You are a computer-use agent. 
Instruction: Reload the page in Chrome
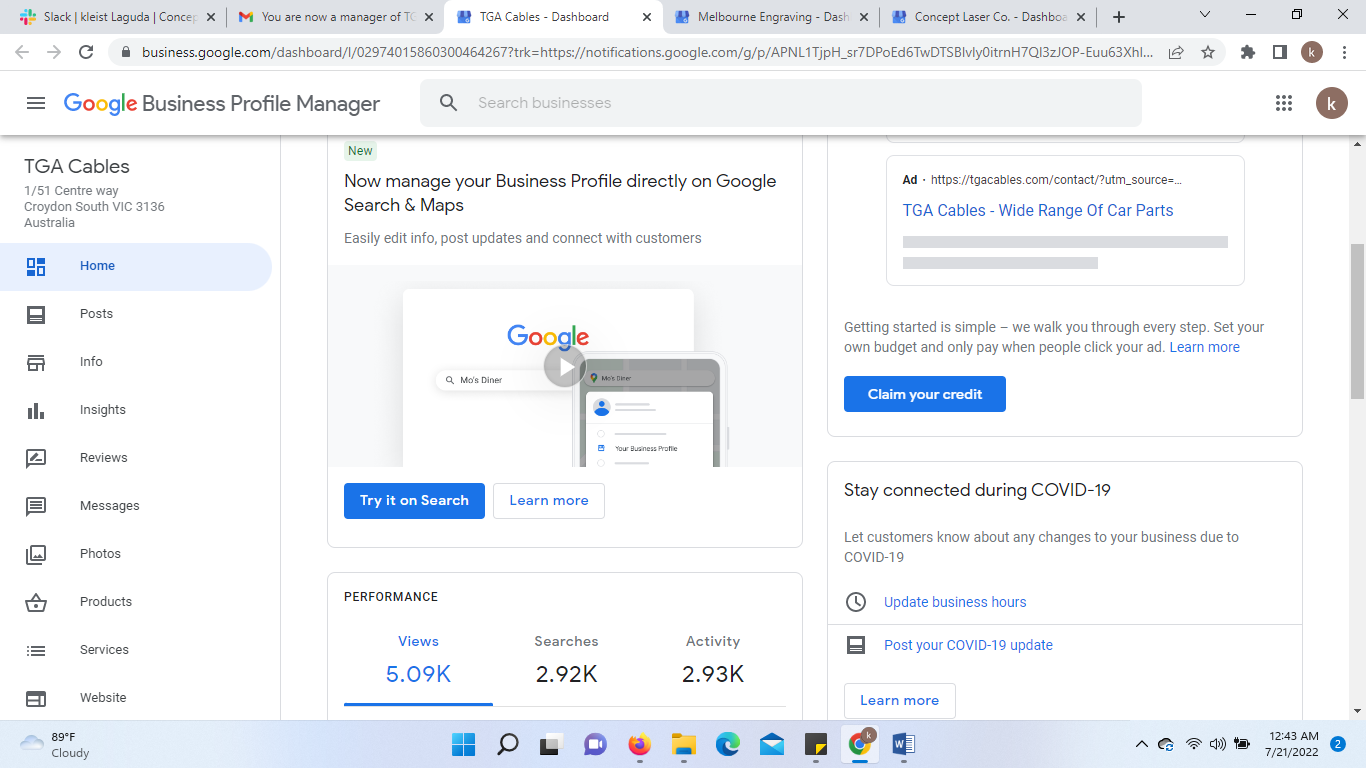86,52
